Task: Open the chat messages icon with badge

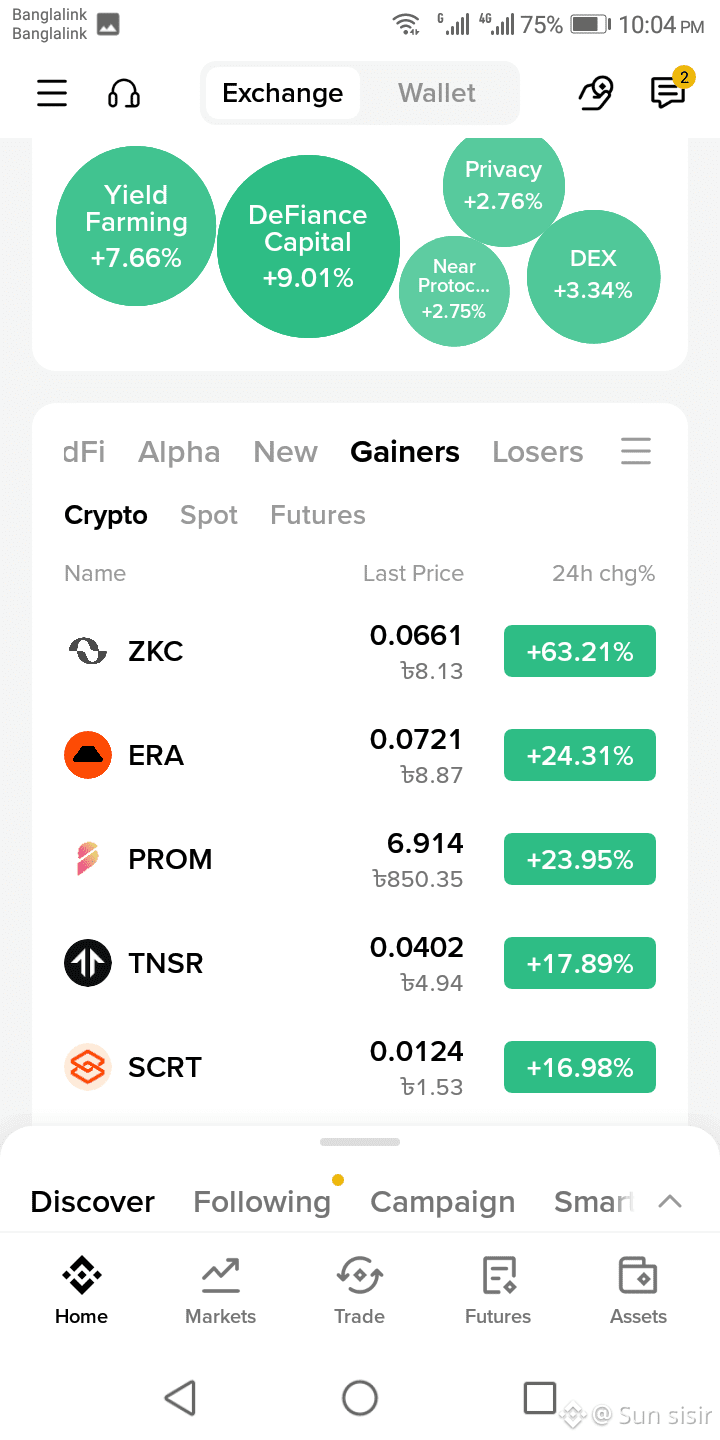Action: pos(667,92)
